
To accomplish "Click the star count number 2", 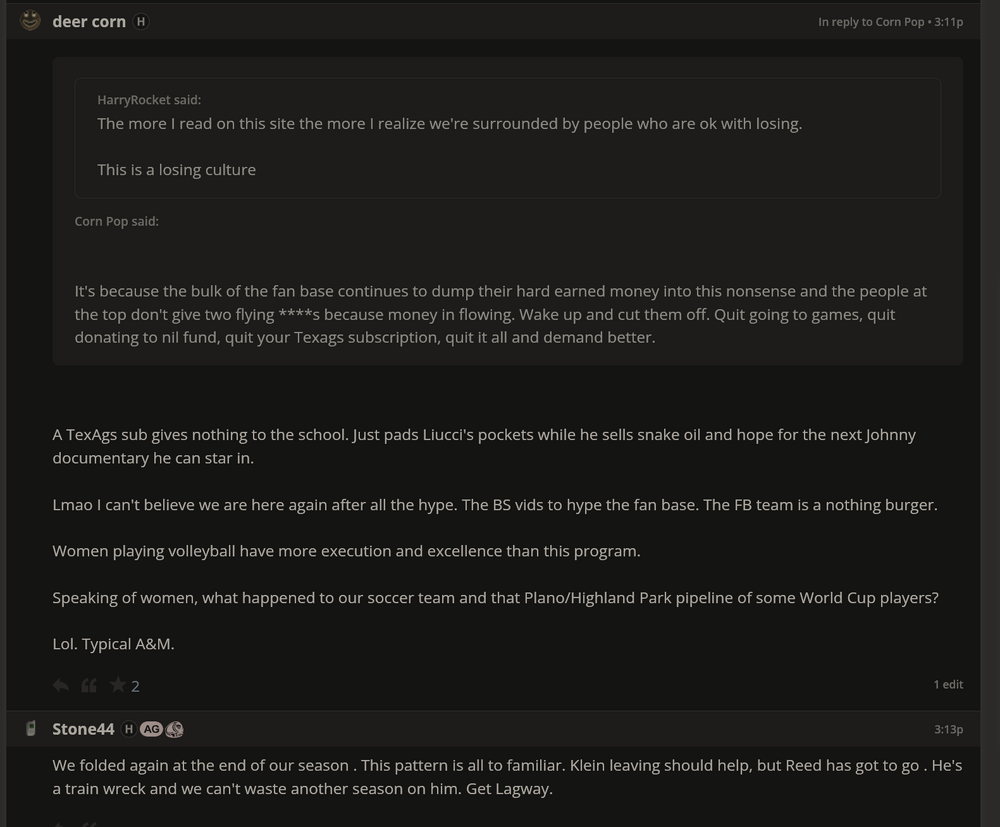I will tap(136, 686).
